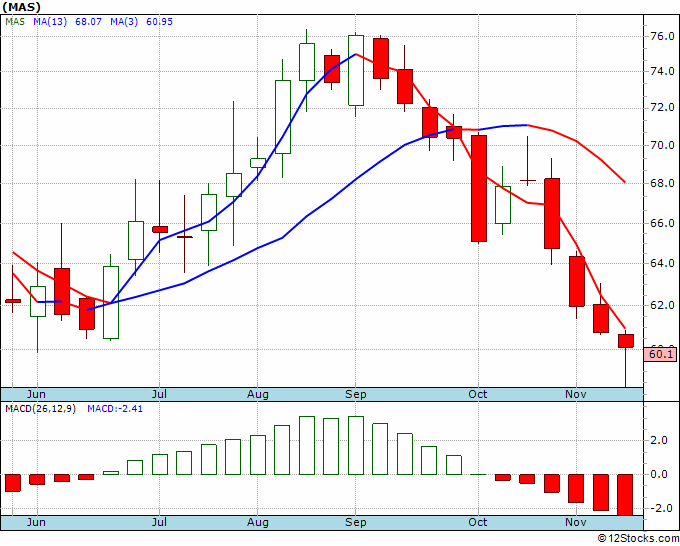This screenshot has height=546, width=680.
Task: Click Jun on the MACD panel axis
Action: tap(36, 522)
